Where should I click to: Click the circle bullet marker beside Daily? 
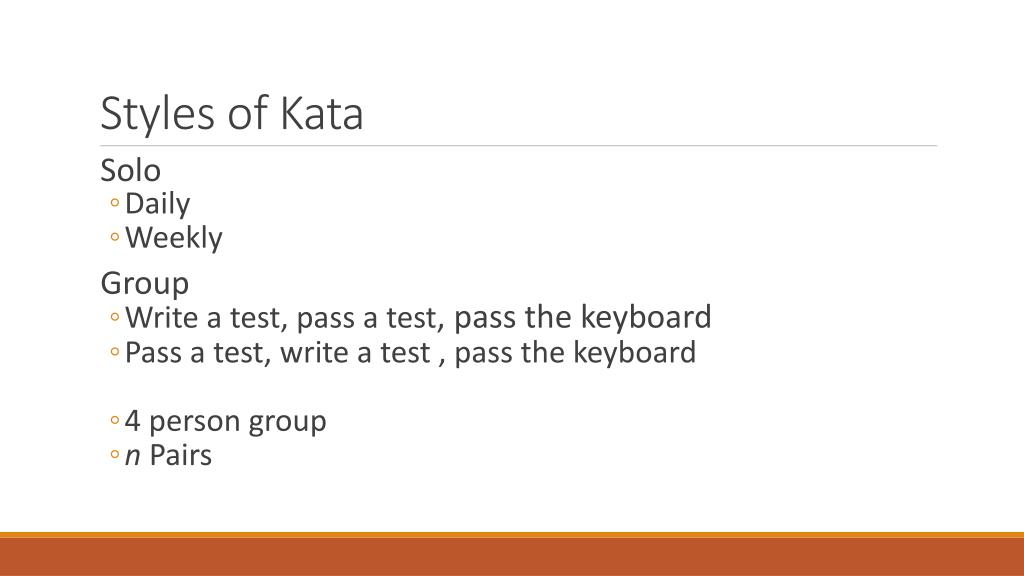[115, 203]
